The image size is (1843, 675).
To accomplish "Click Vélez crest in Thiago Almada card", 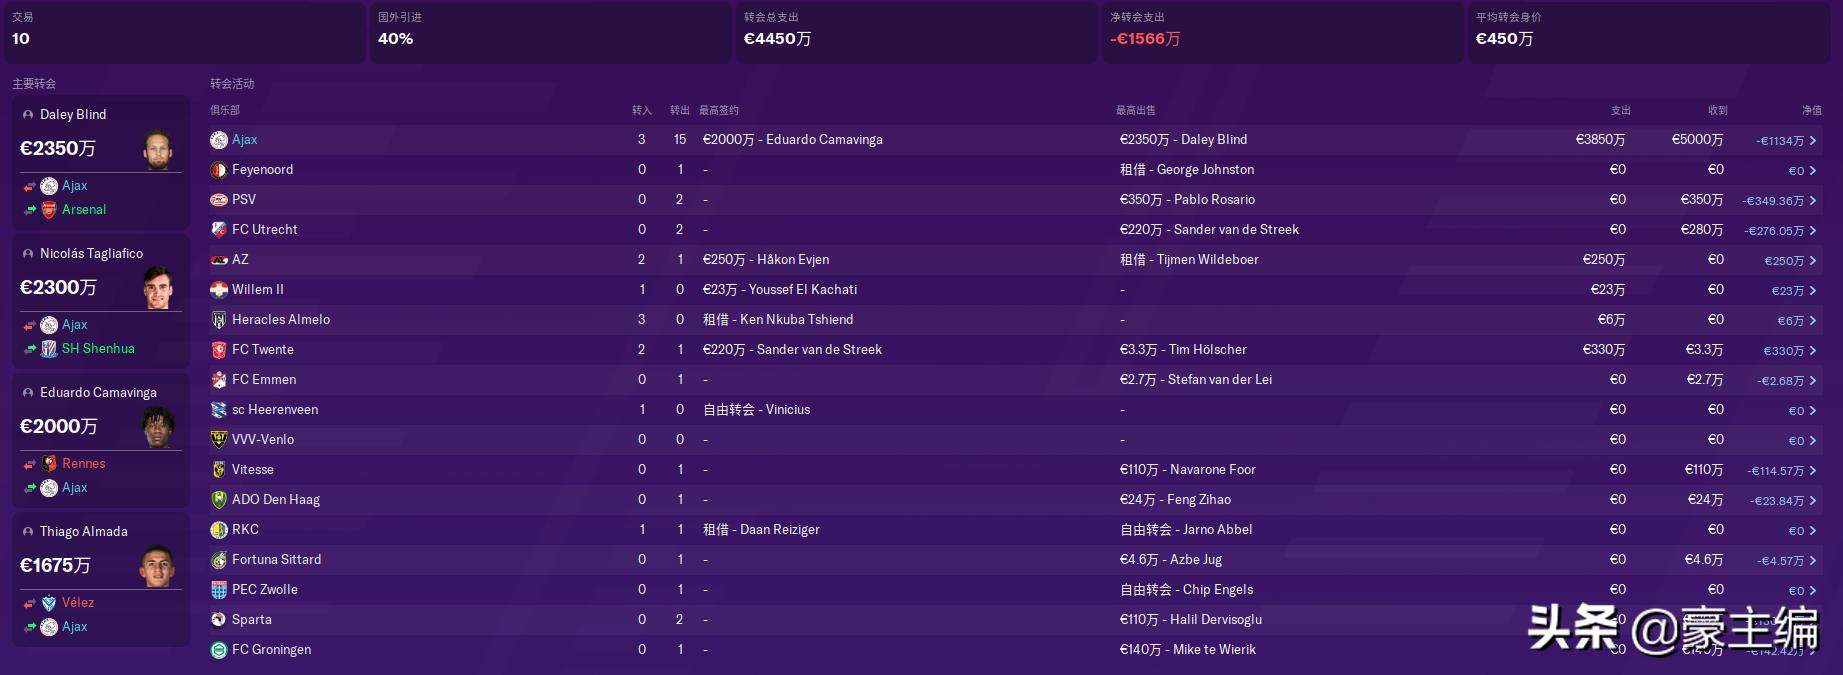I will click(49, 603).
